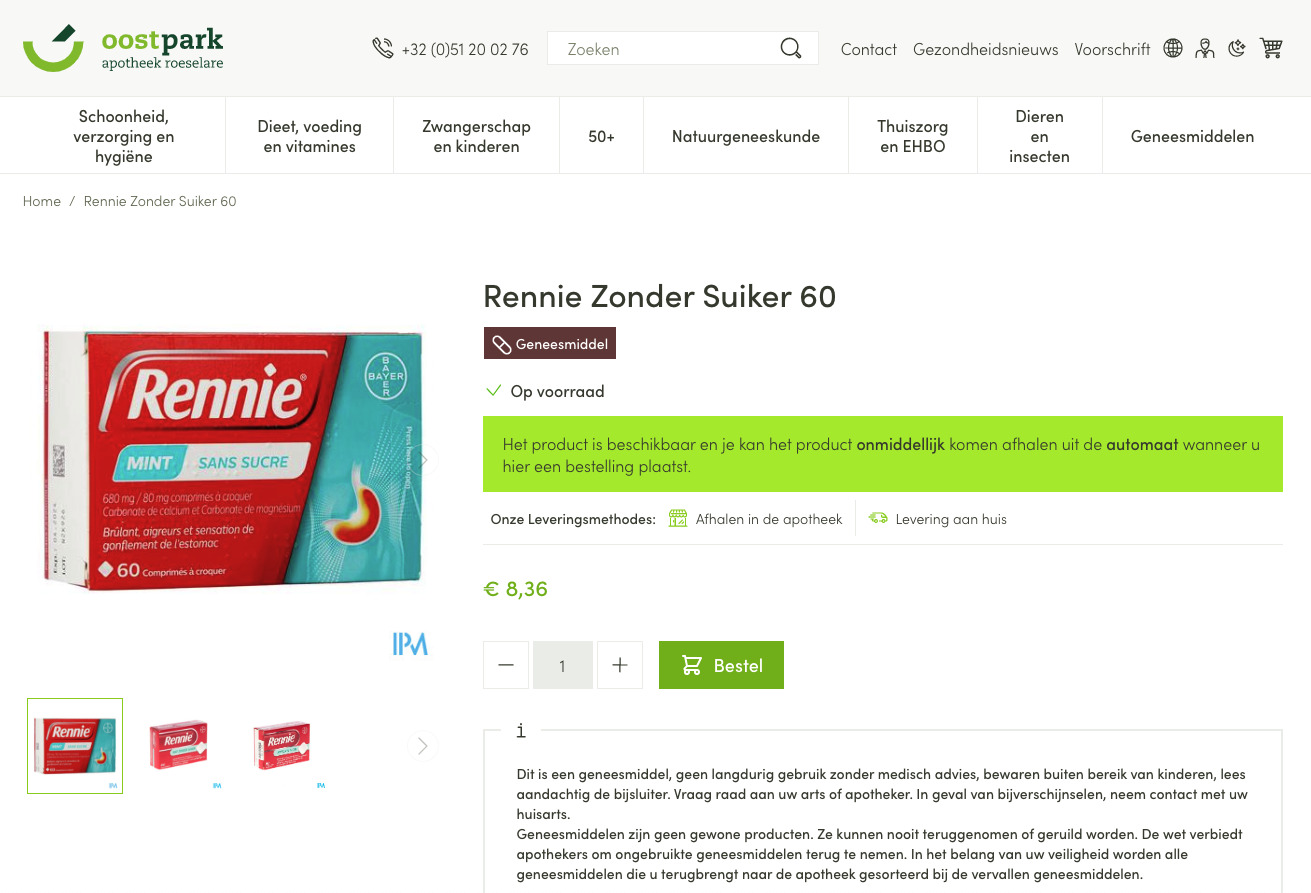
Task: Select the second Rennie thumbnail image
Action: click(x=179, y=746)
